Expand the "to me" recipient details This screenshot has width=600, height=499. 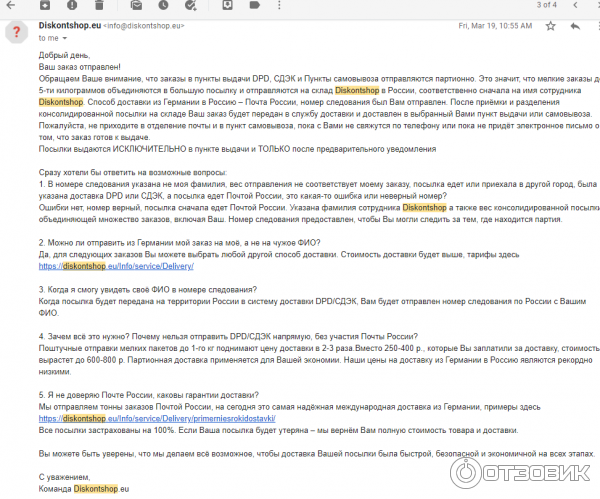tap(65, 38)
